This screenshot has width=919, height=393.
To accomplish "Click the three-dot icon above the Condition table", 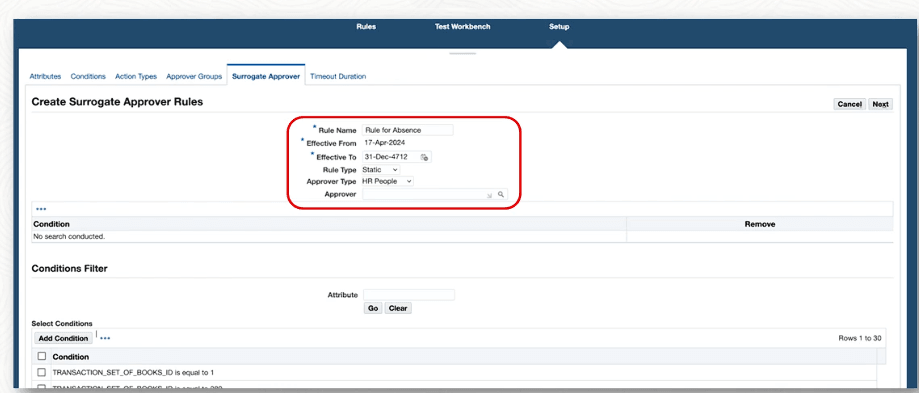I will click(41, 209).
